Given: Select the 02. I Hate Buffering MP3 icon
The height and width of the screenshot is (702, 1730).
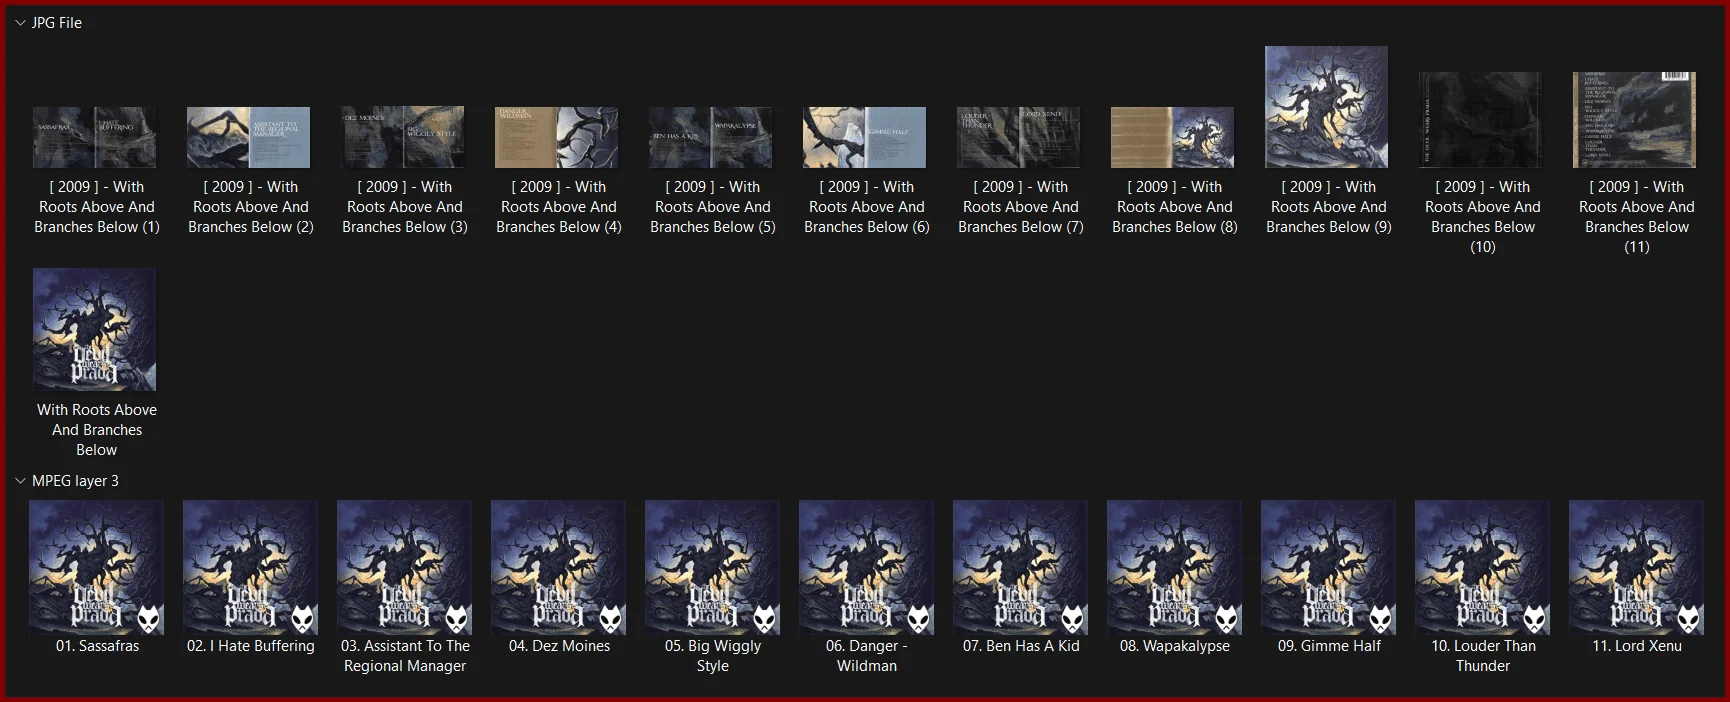Looking at the screenshot, I should 251,568.
